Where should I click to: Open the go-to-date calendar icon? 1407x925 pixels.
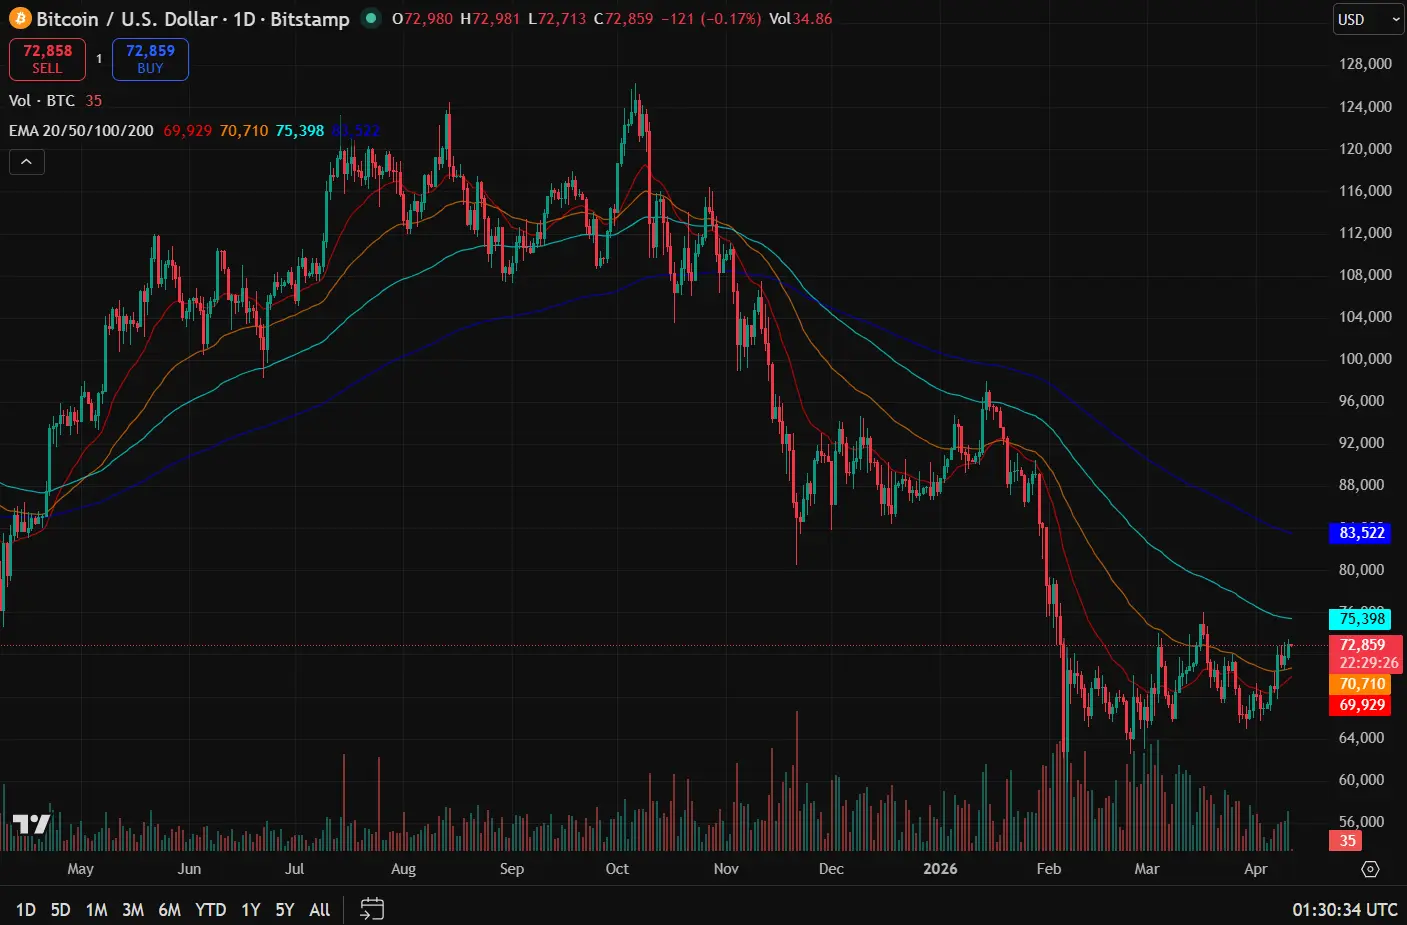(x=372, y=909)
